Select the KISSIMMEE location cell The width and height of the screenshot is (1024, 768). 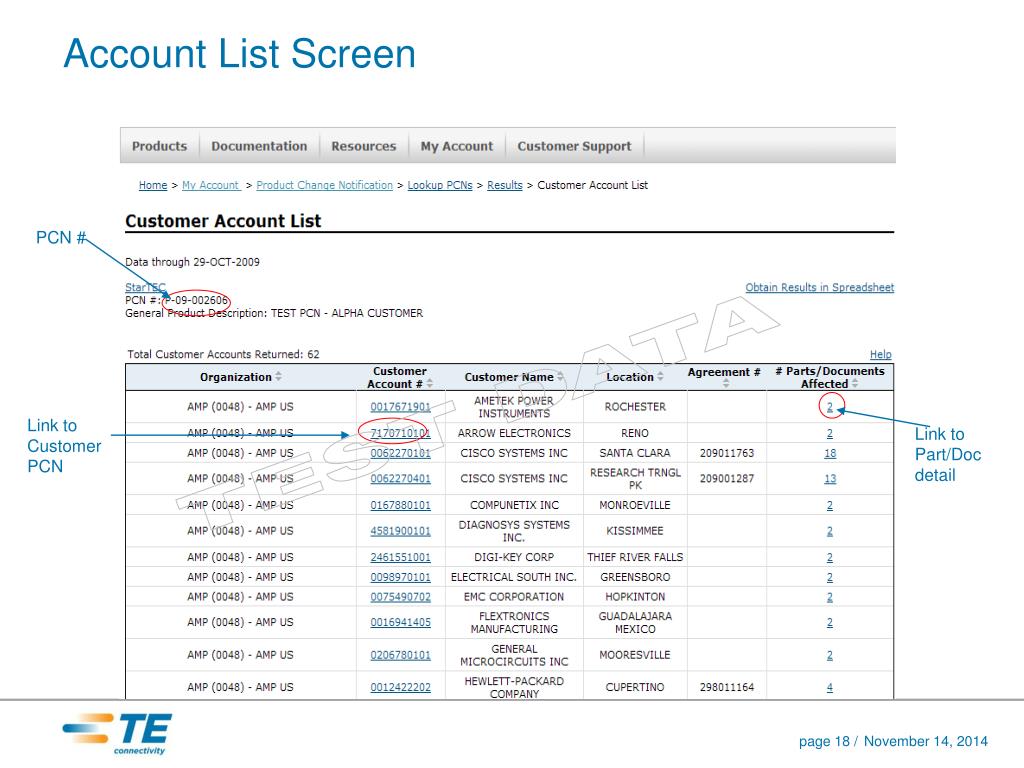635,531
